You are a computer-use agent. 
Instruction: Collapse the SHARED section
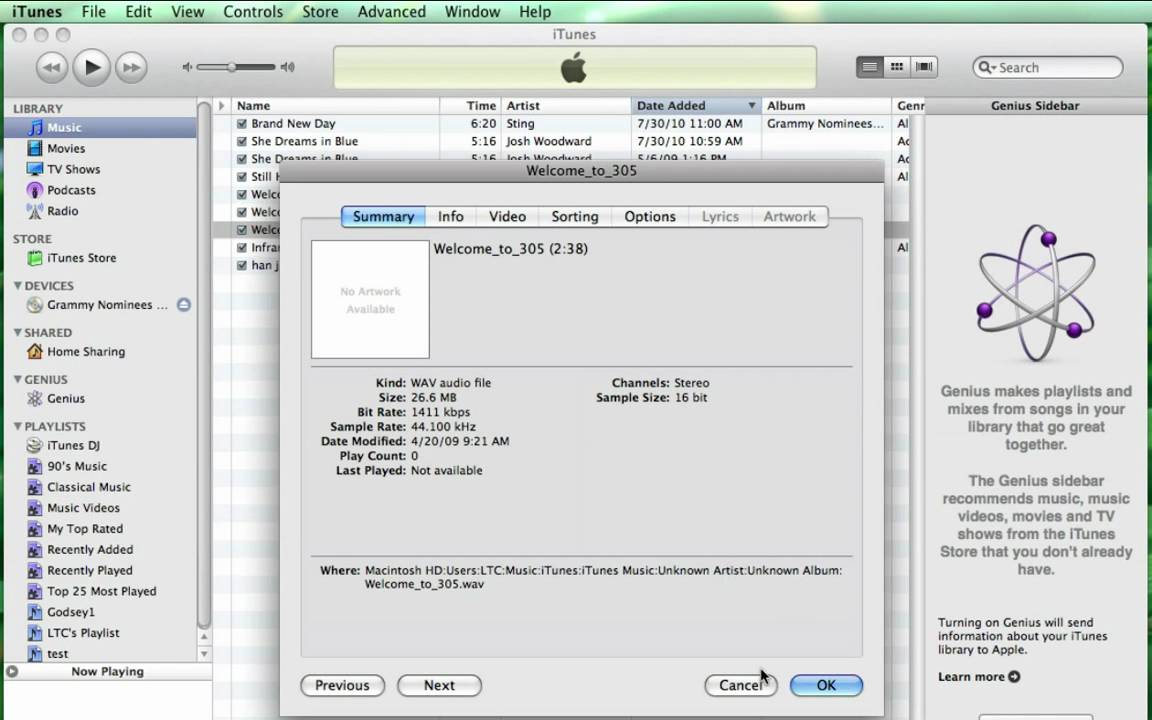tap(18, 333)
